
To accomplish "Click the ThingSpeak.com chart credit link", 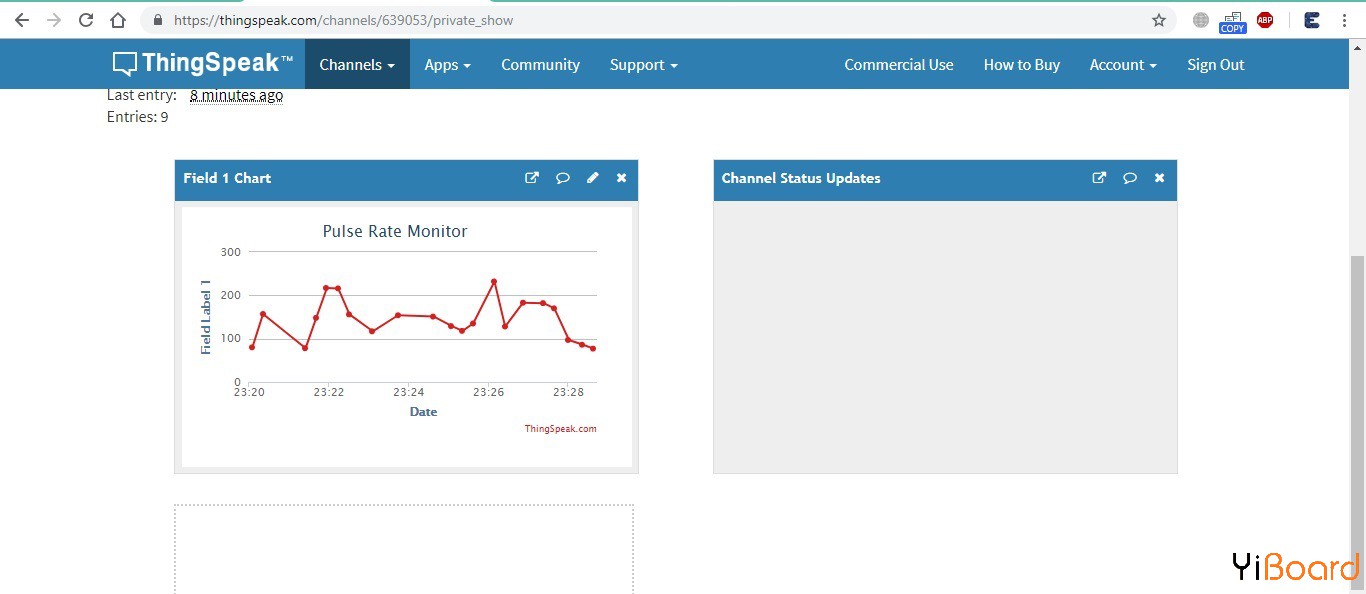I will [x=560, y=429].
